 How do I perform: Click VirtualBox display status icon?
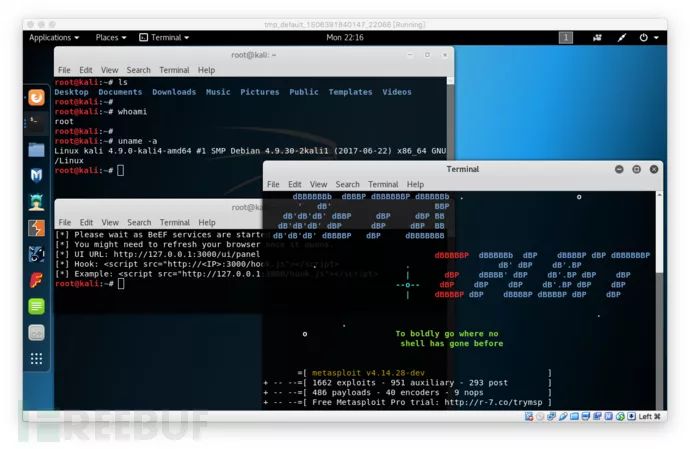tap(586, 416)
